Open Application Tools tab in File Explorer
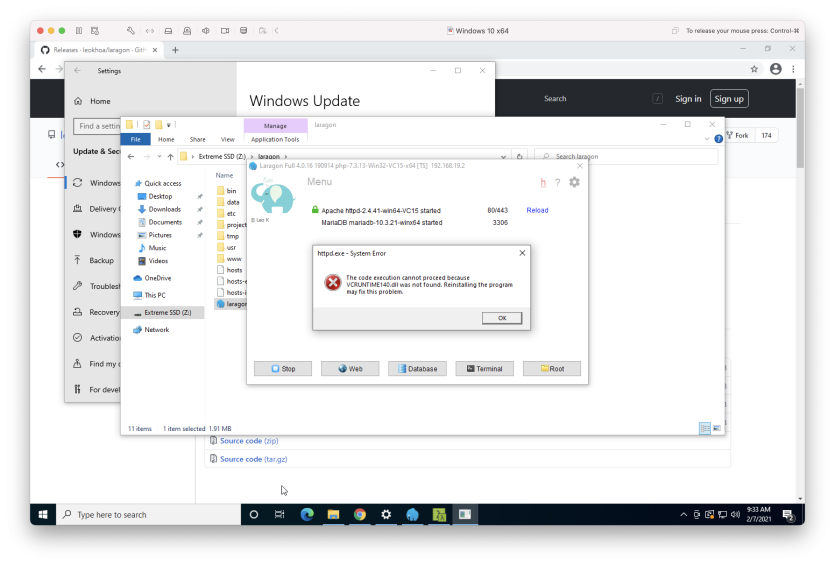 pos(275,140)
